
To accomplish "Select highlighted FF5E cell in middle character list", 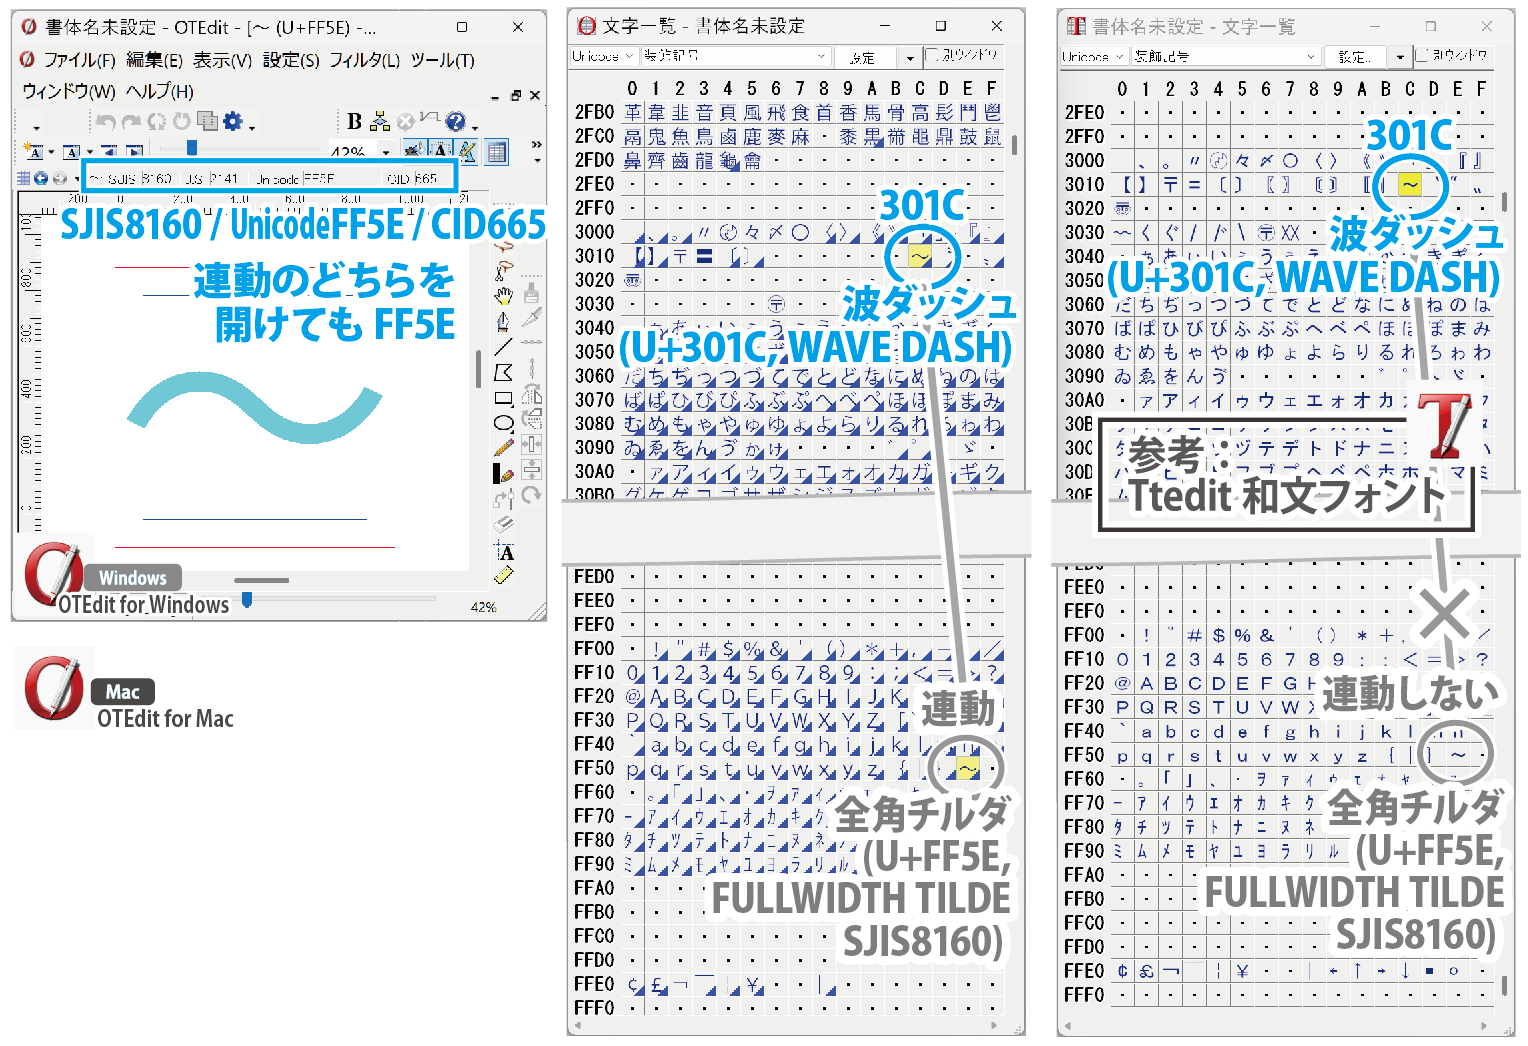I will point(967,768).
